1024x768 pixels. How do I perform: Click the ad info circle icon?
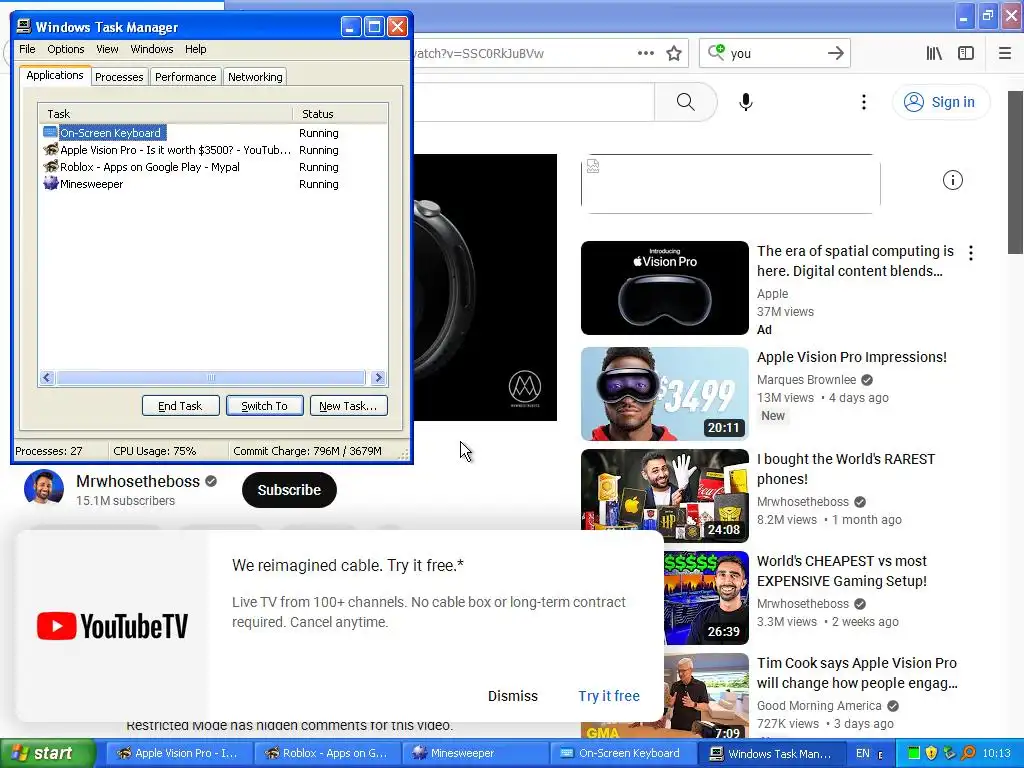tap(953, 180)
